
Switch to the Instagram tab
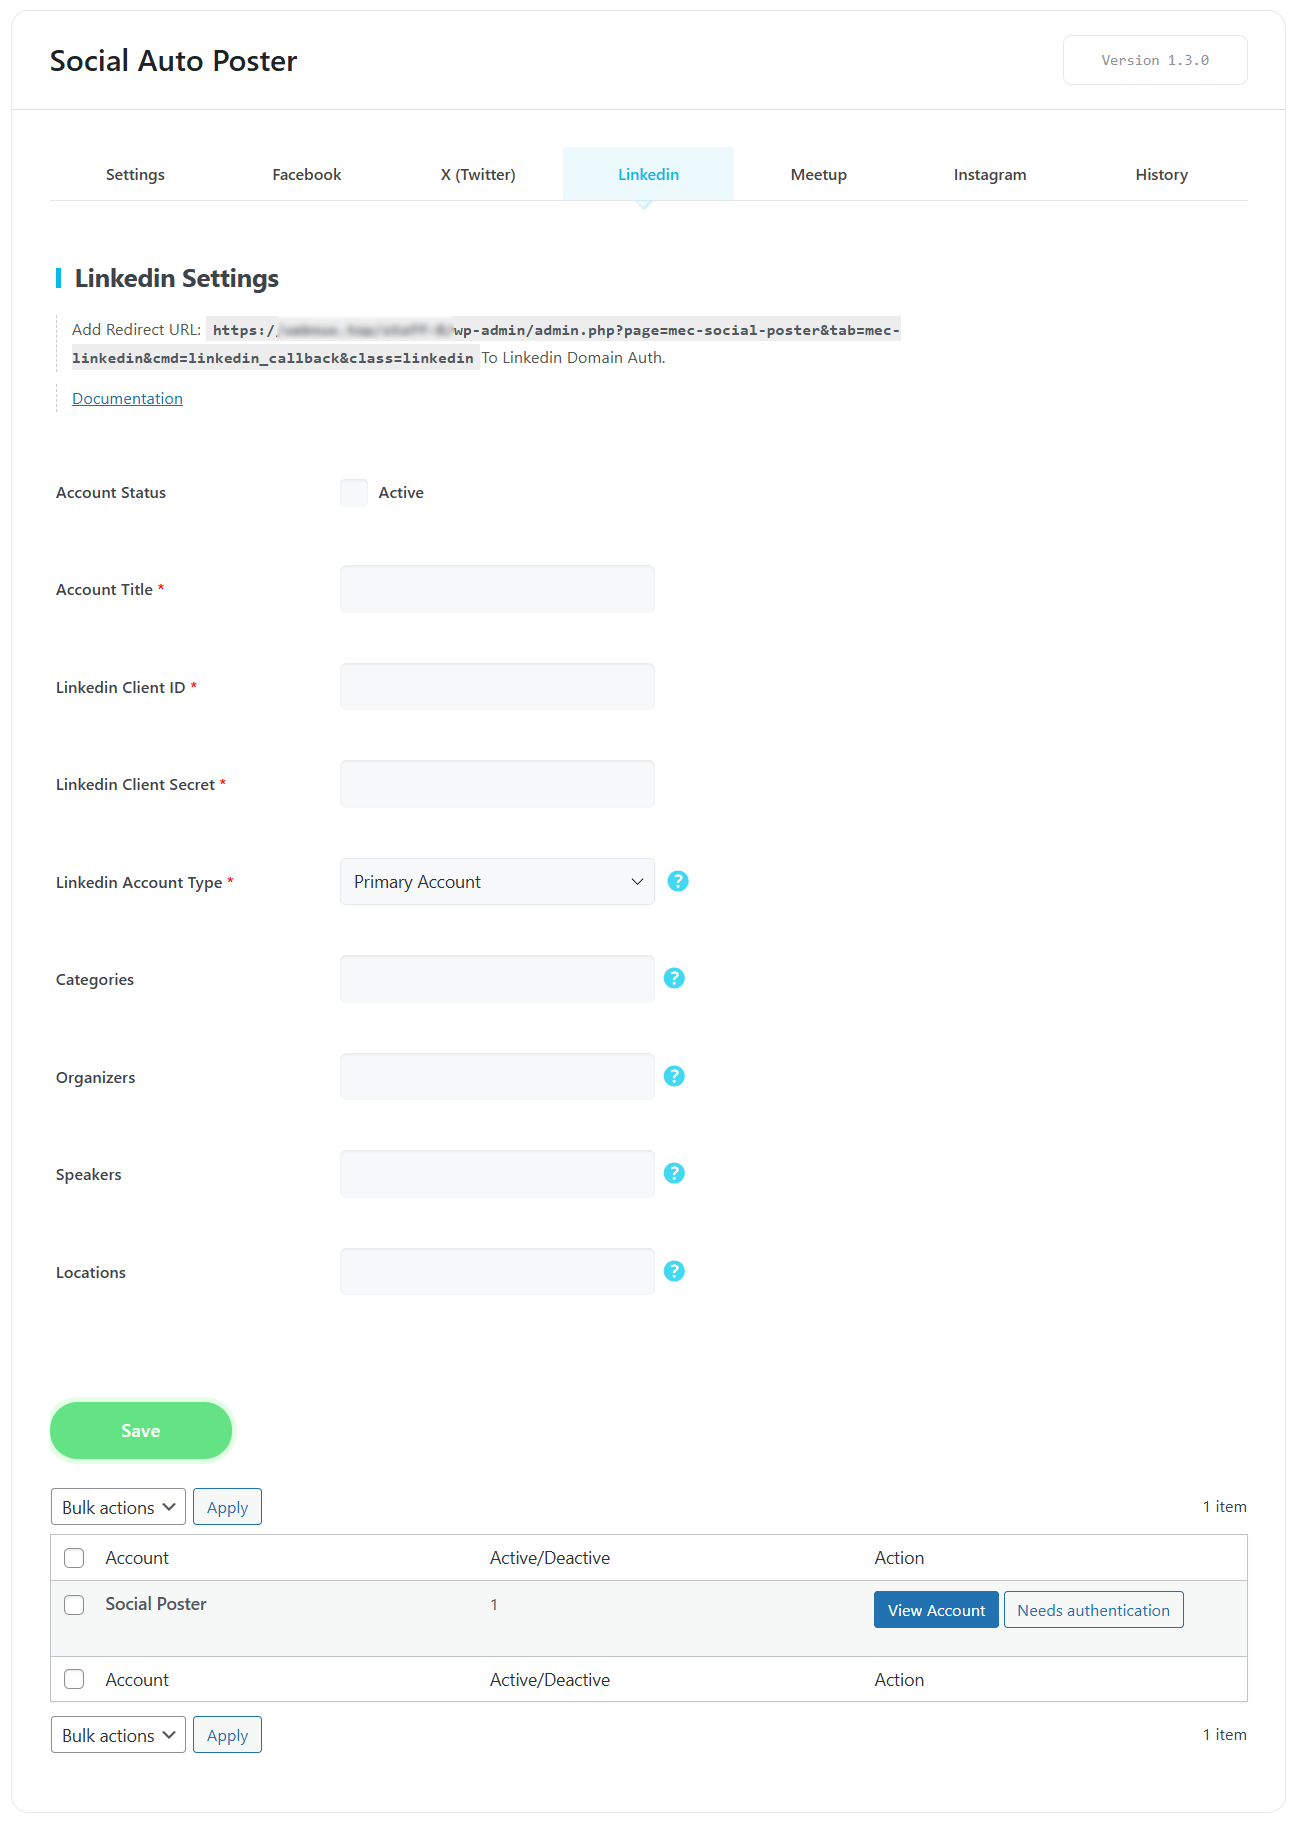coord(989,175)
